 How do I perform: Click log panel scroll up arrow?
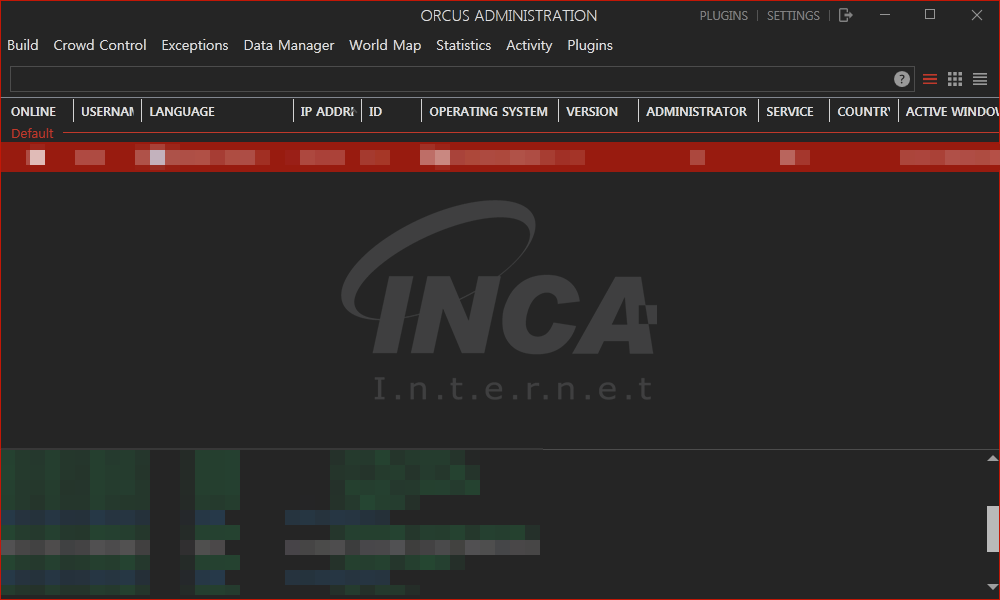point(992,458)
